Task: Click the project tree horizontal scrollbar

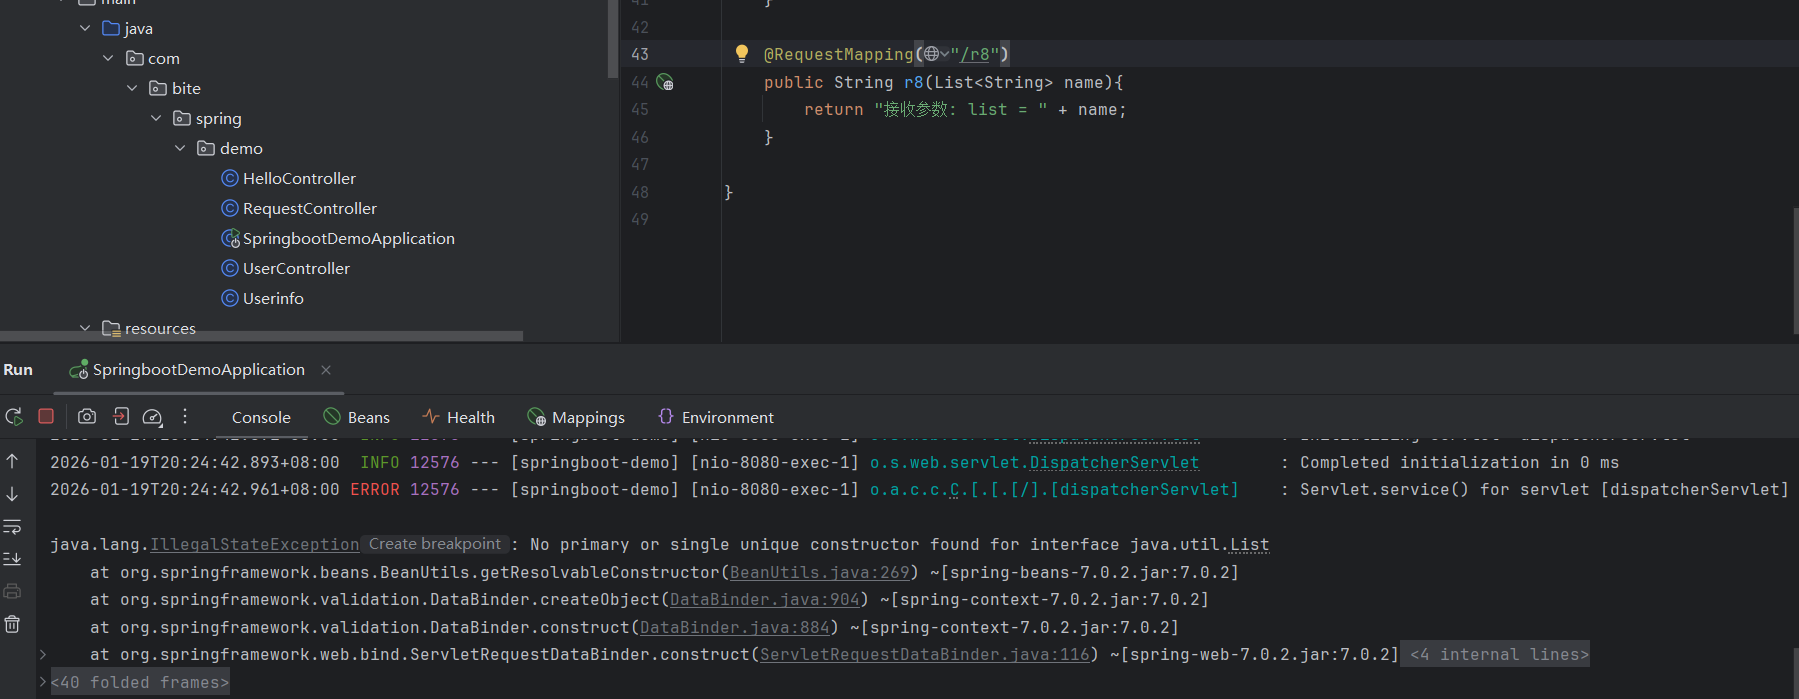Action: 261,336
